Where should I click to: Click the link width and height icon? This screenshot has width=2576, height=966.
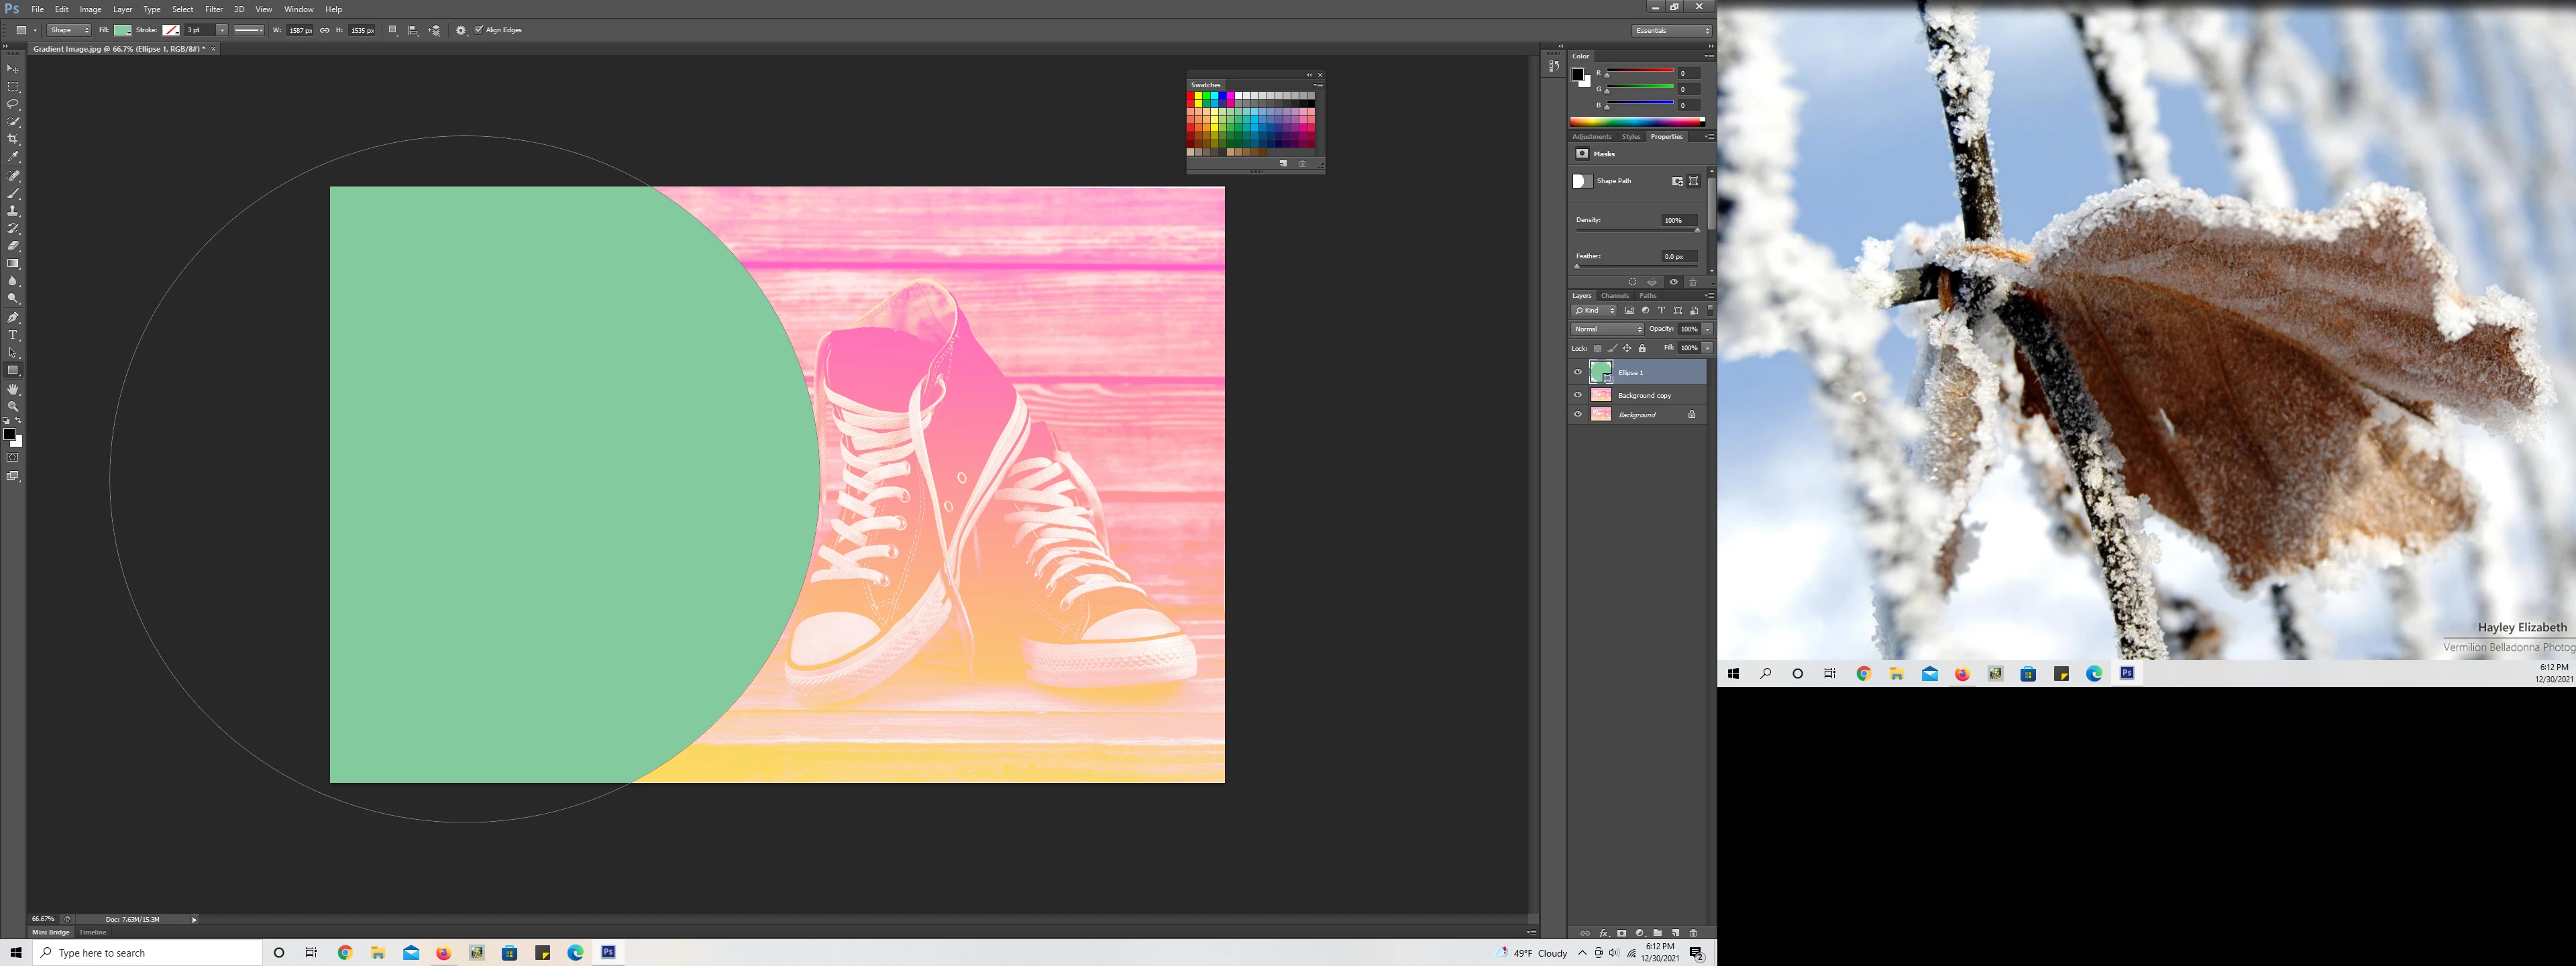coord(324,30)
